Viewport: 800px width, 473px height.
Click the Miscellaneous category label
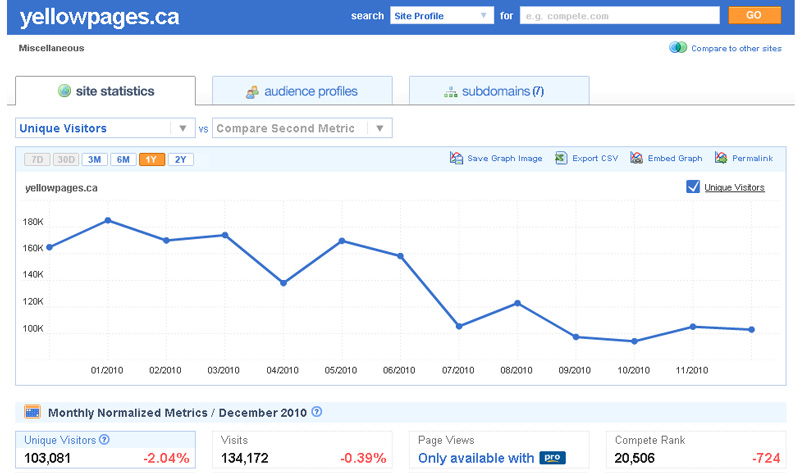[x=52, y=48]
